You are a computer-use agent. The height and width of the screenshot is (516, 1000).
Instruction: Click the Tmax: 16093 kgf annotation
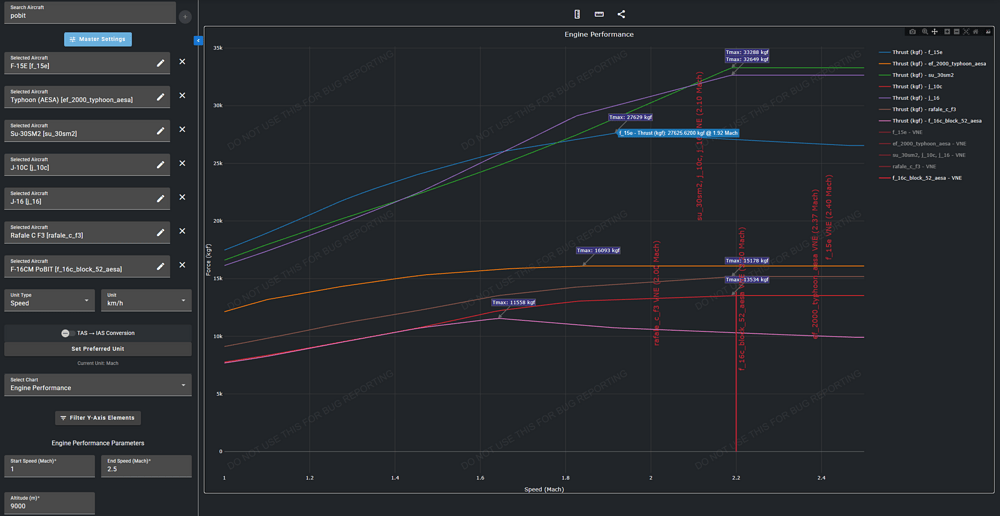tap(598, 251)
